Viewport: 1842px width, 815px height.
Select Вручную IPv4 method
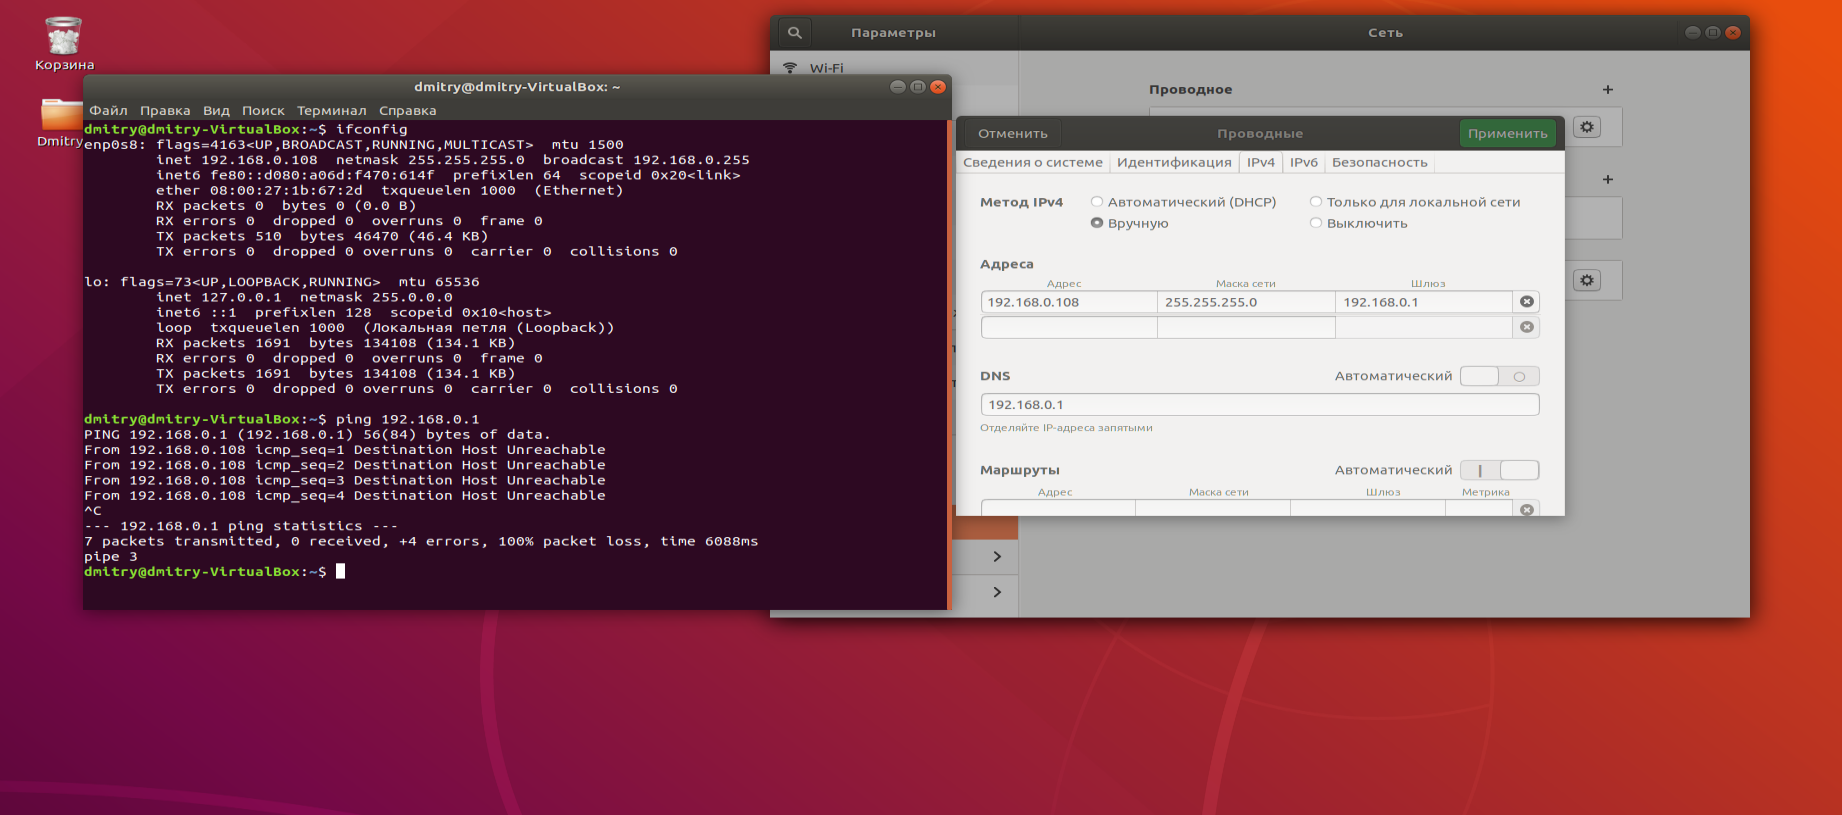(1130, 223)
